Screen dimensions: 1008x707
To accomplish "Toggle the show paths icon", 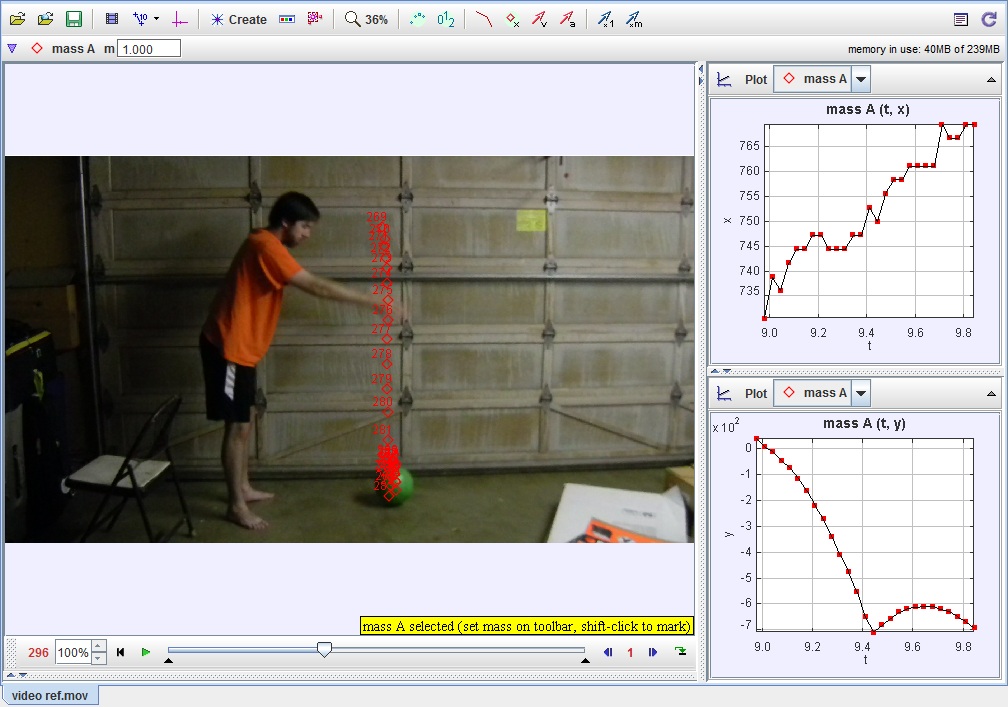I will tap(483, 19).
